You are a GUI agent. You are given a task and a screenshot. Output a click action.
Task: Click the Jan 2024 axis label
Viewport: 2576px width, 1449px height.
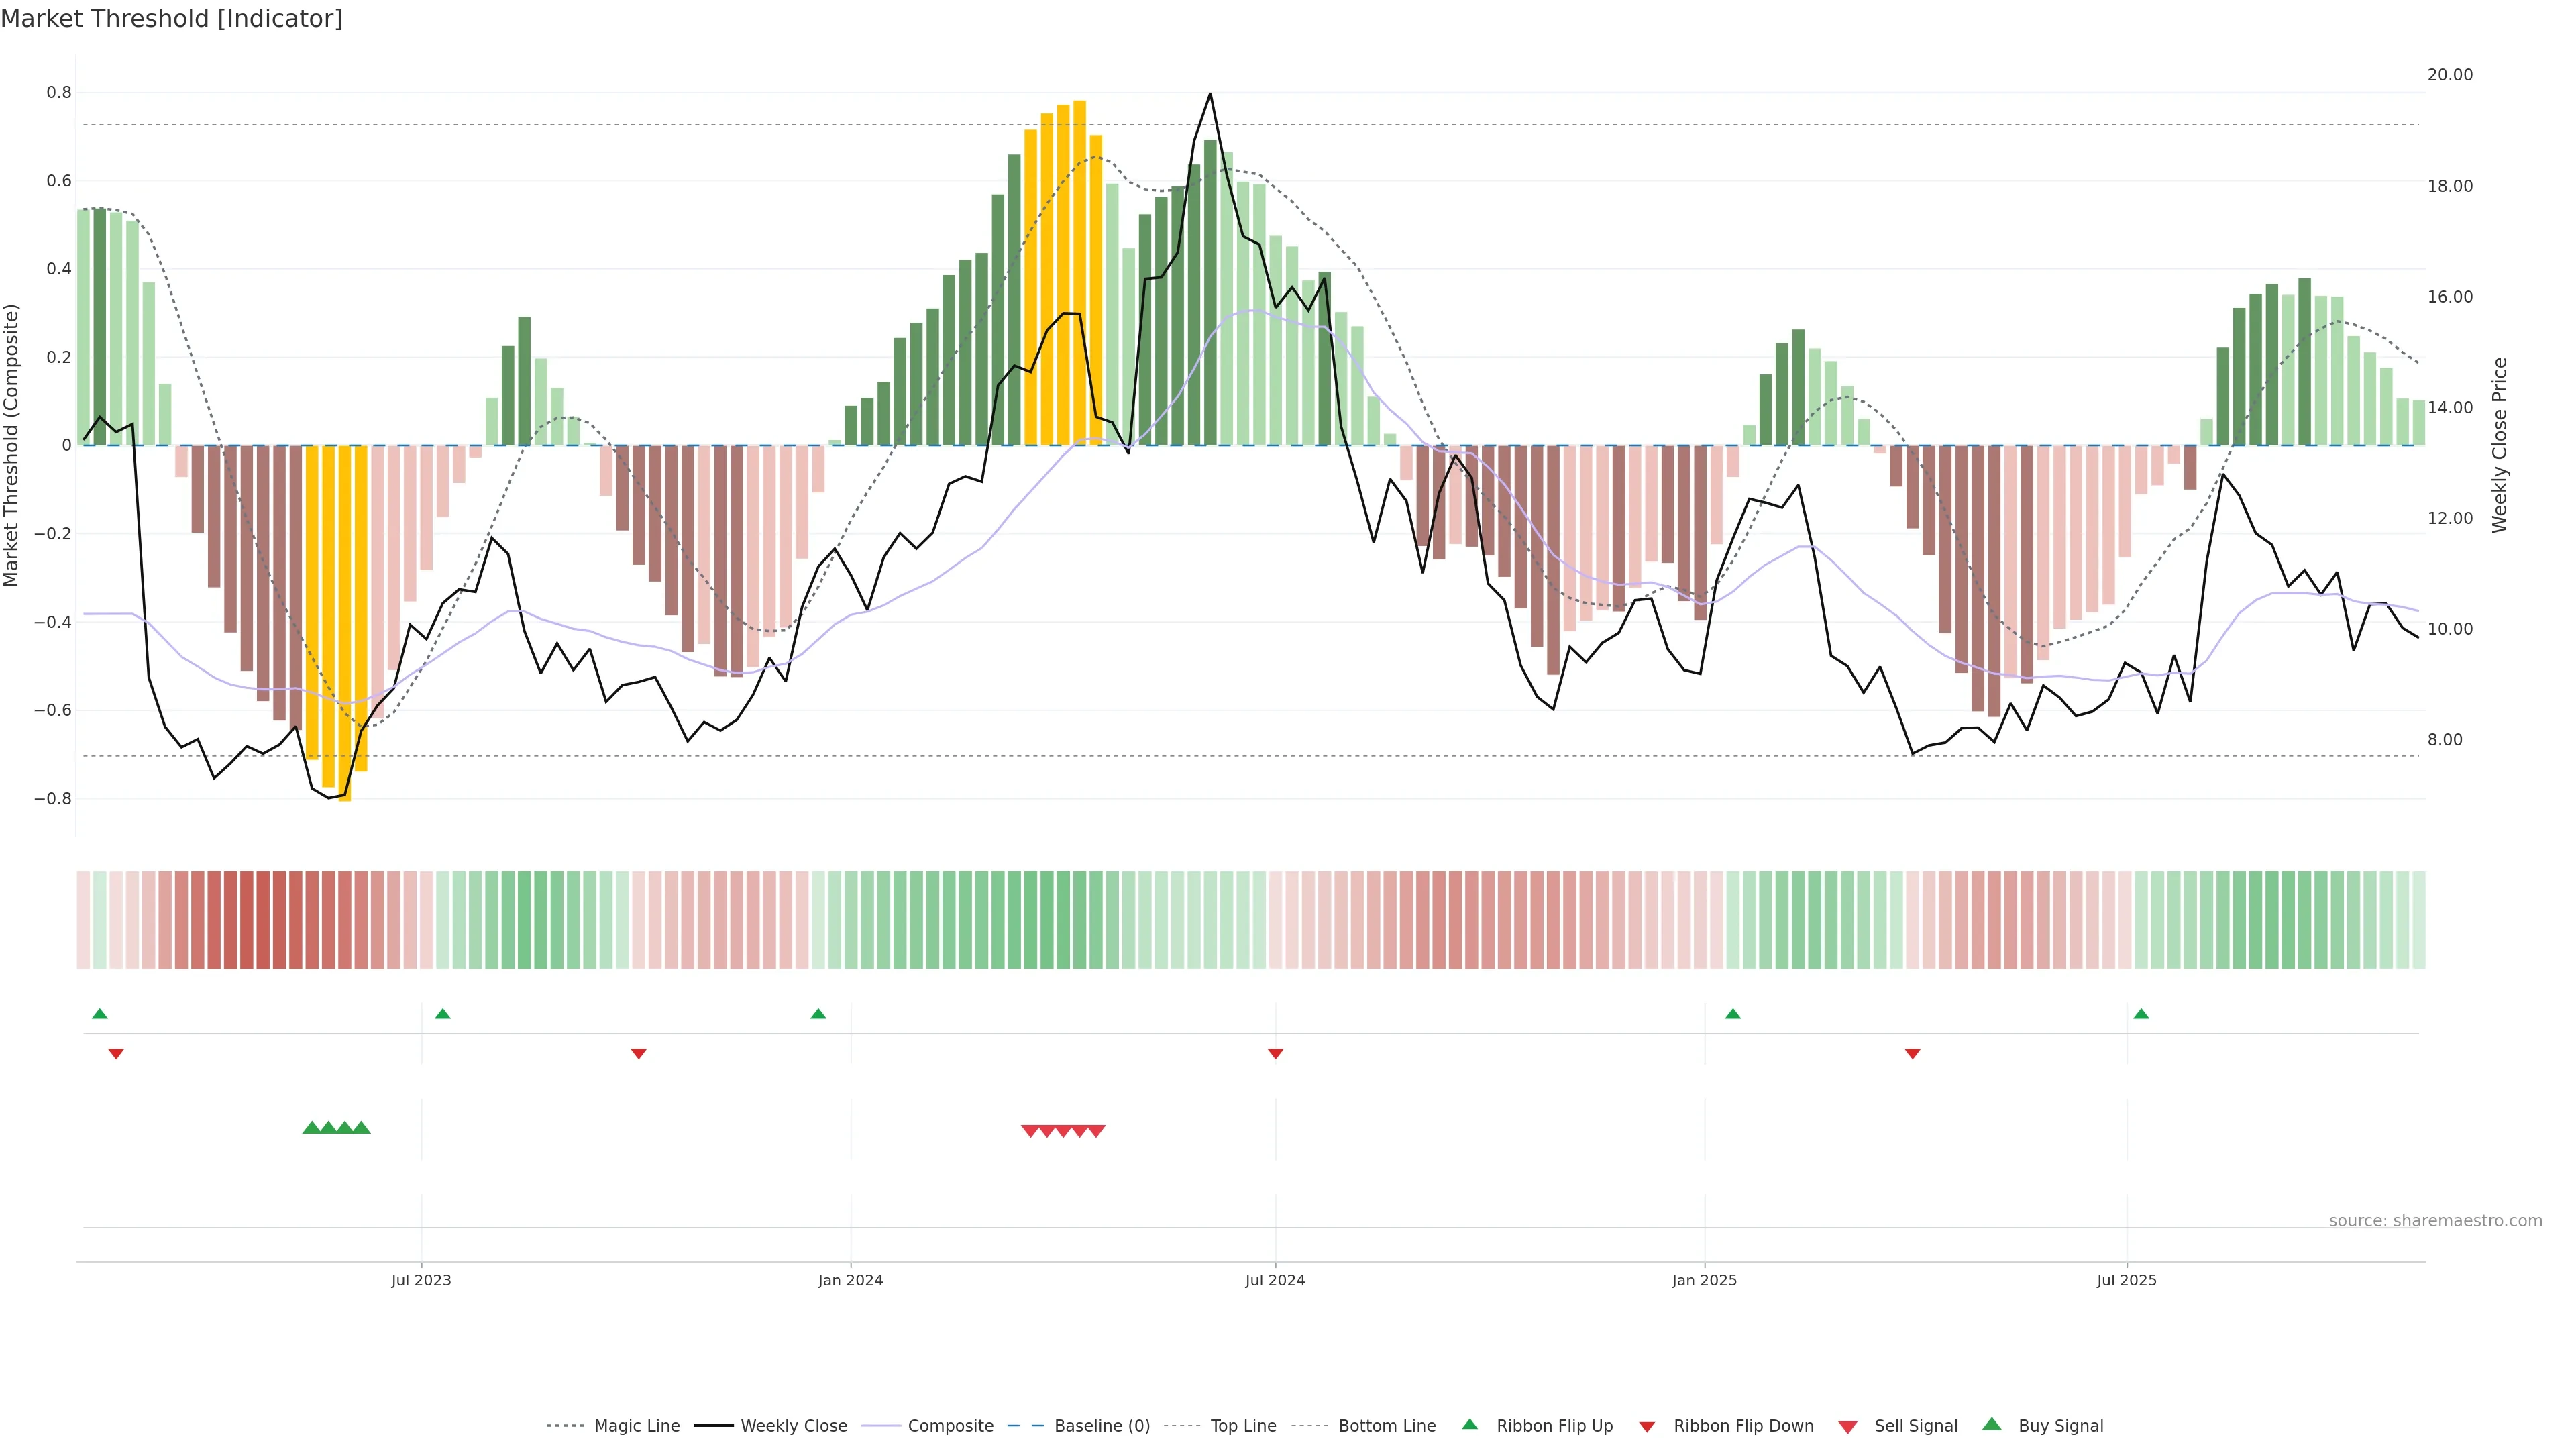click(x=850, y=1280)
